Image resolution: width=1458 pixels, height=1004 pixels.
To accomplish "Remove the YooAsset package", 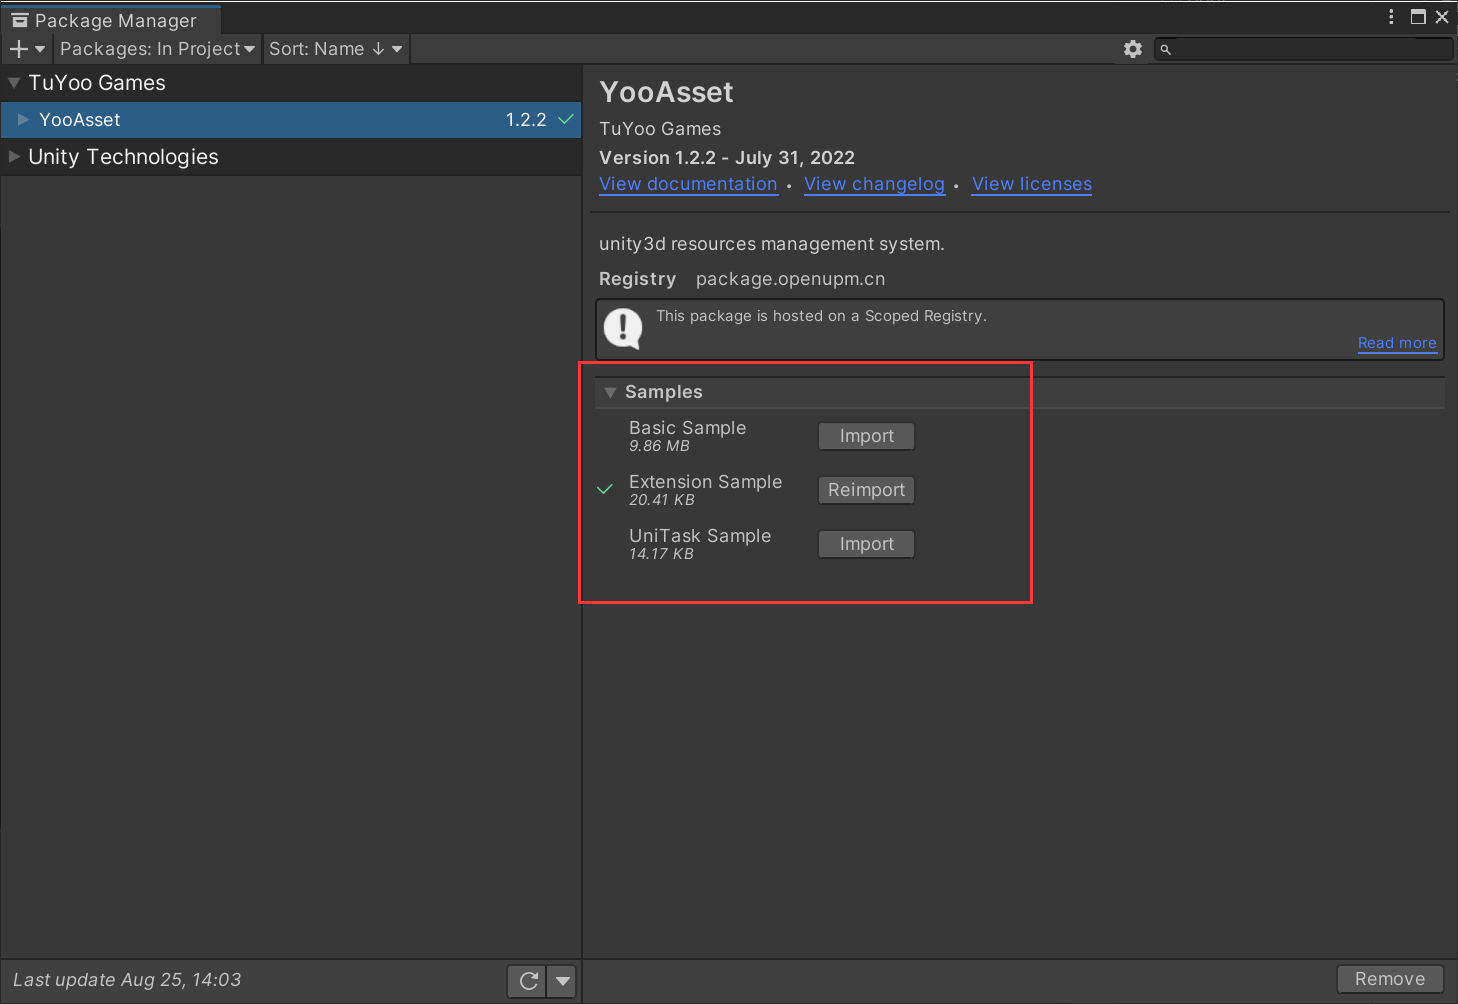I will coord(1390,979).
